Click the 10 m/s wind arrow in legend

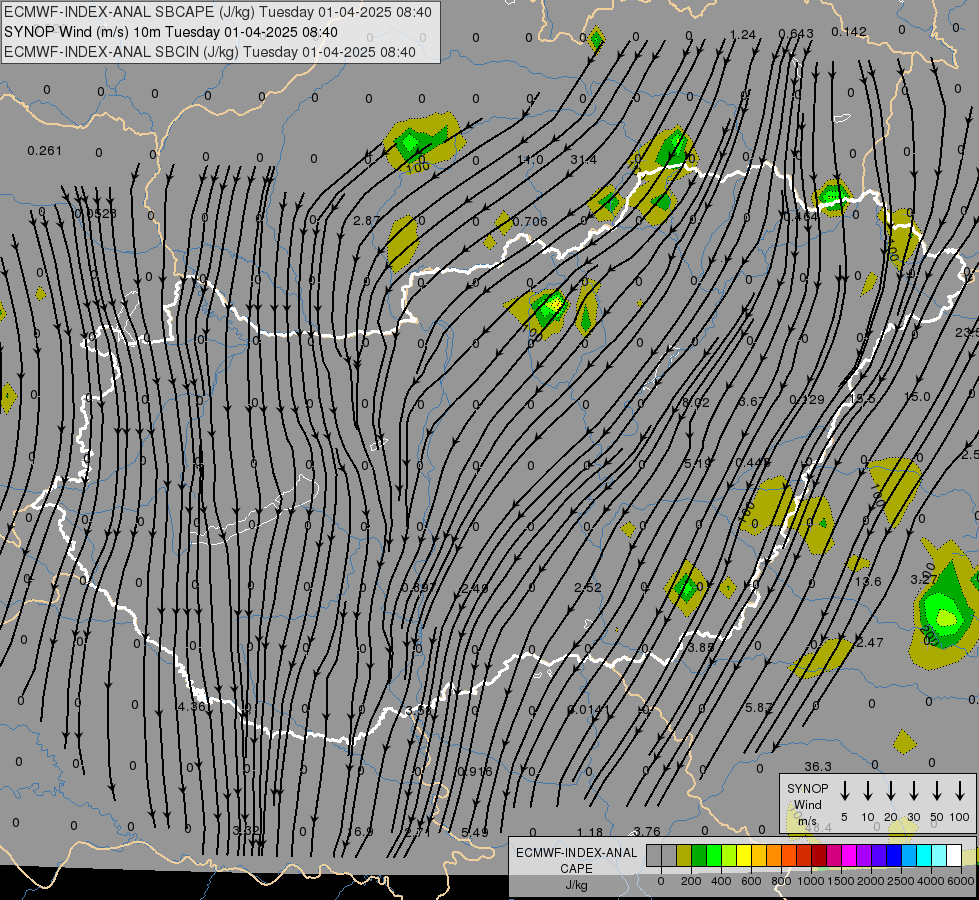pos(867,791)
